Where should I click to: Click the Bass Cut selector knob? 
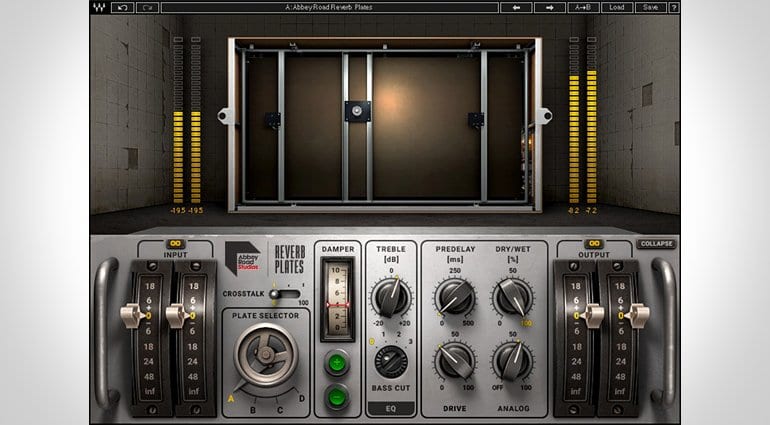pos(391,362)
